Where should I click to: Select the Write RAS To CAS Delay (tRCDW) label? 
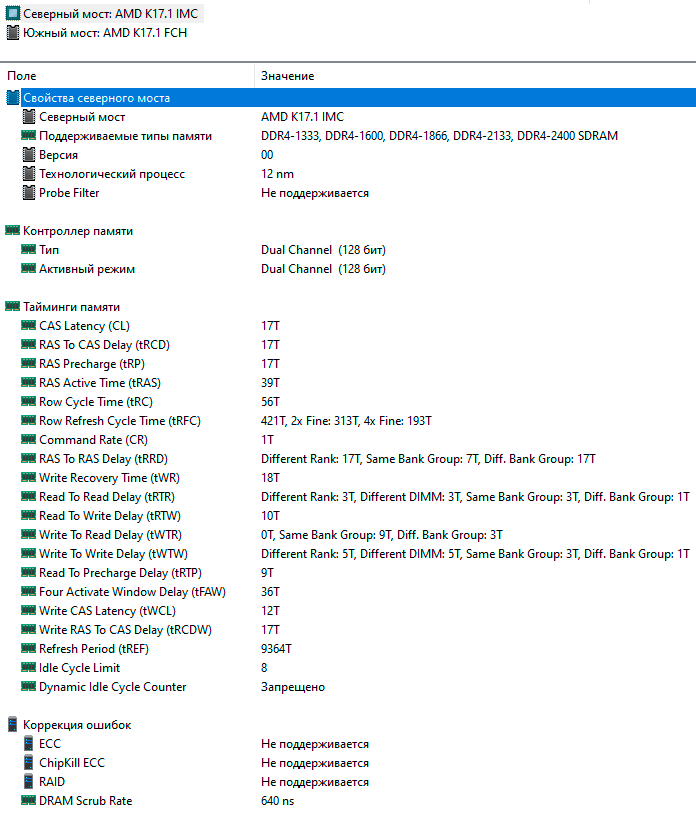[x=126, y=630]
